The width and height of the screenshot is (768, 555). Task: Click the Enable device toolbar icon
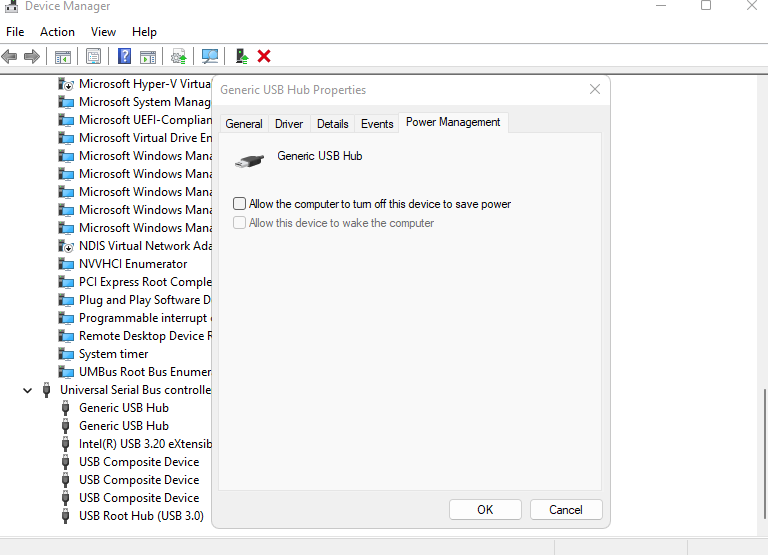coord(242,56)
